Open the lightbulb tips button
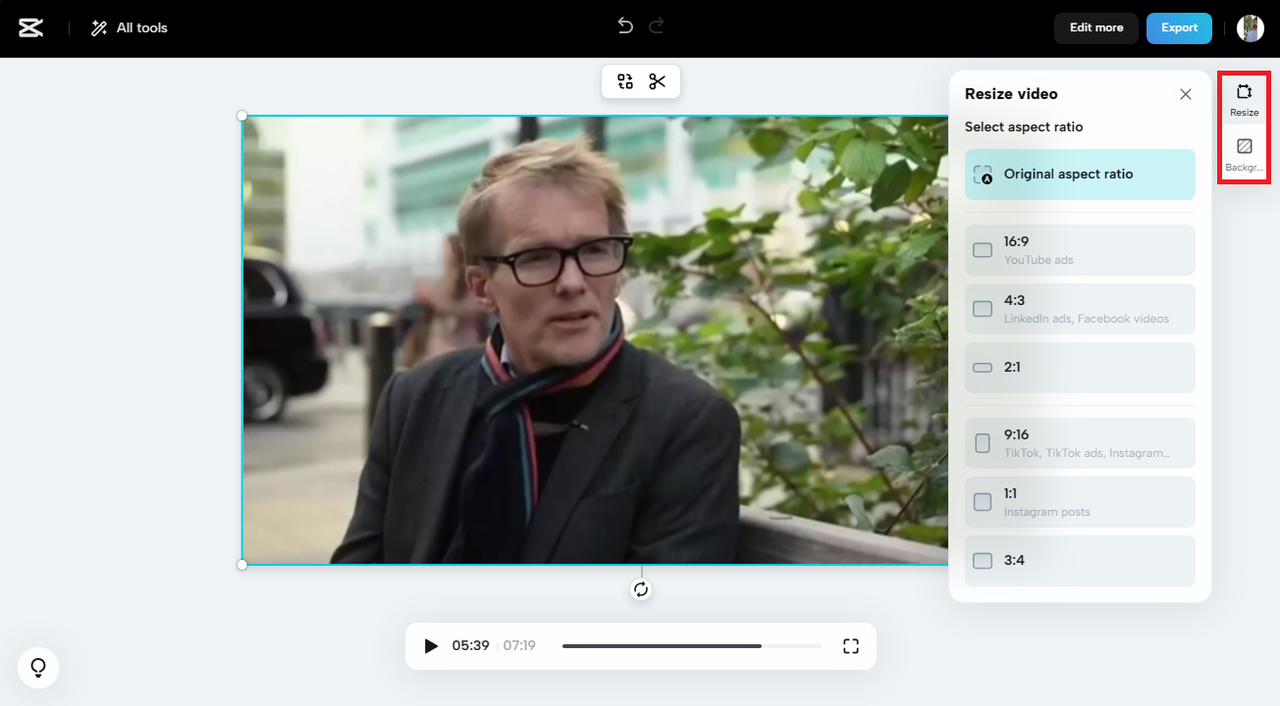Image resolution: width=1280 pixels, height=706 pixels. click(x=38, y=667)
